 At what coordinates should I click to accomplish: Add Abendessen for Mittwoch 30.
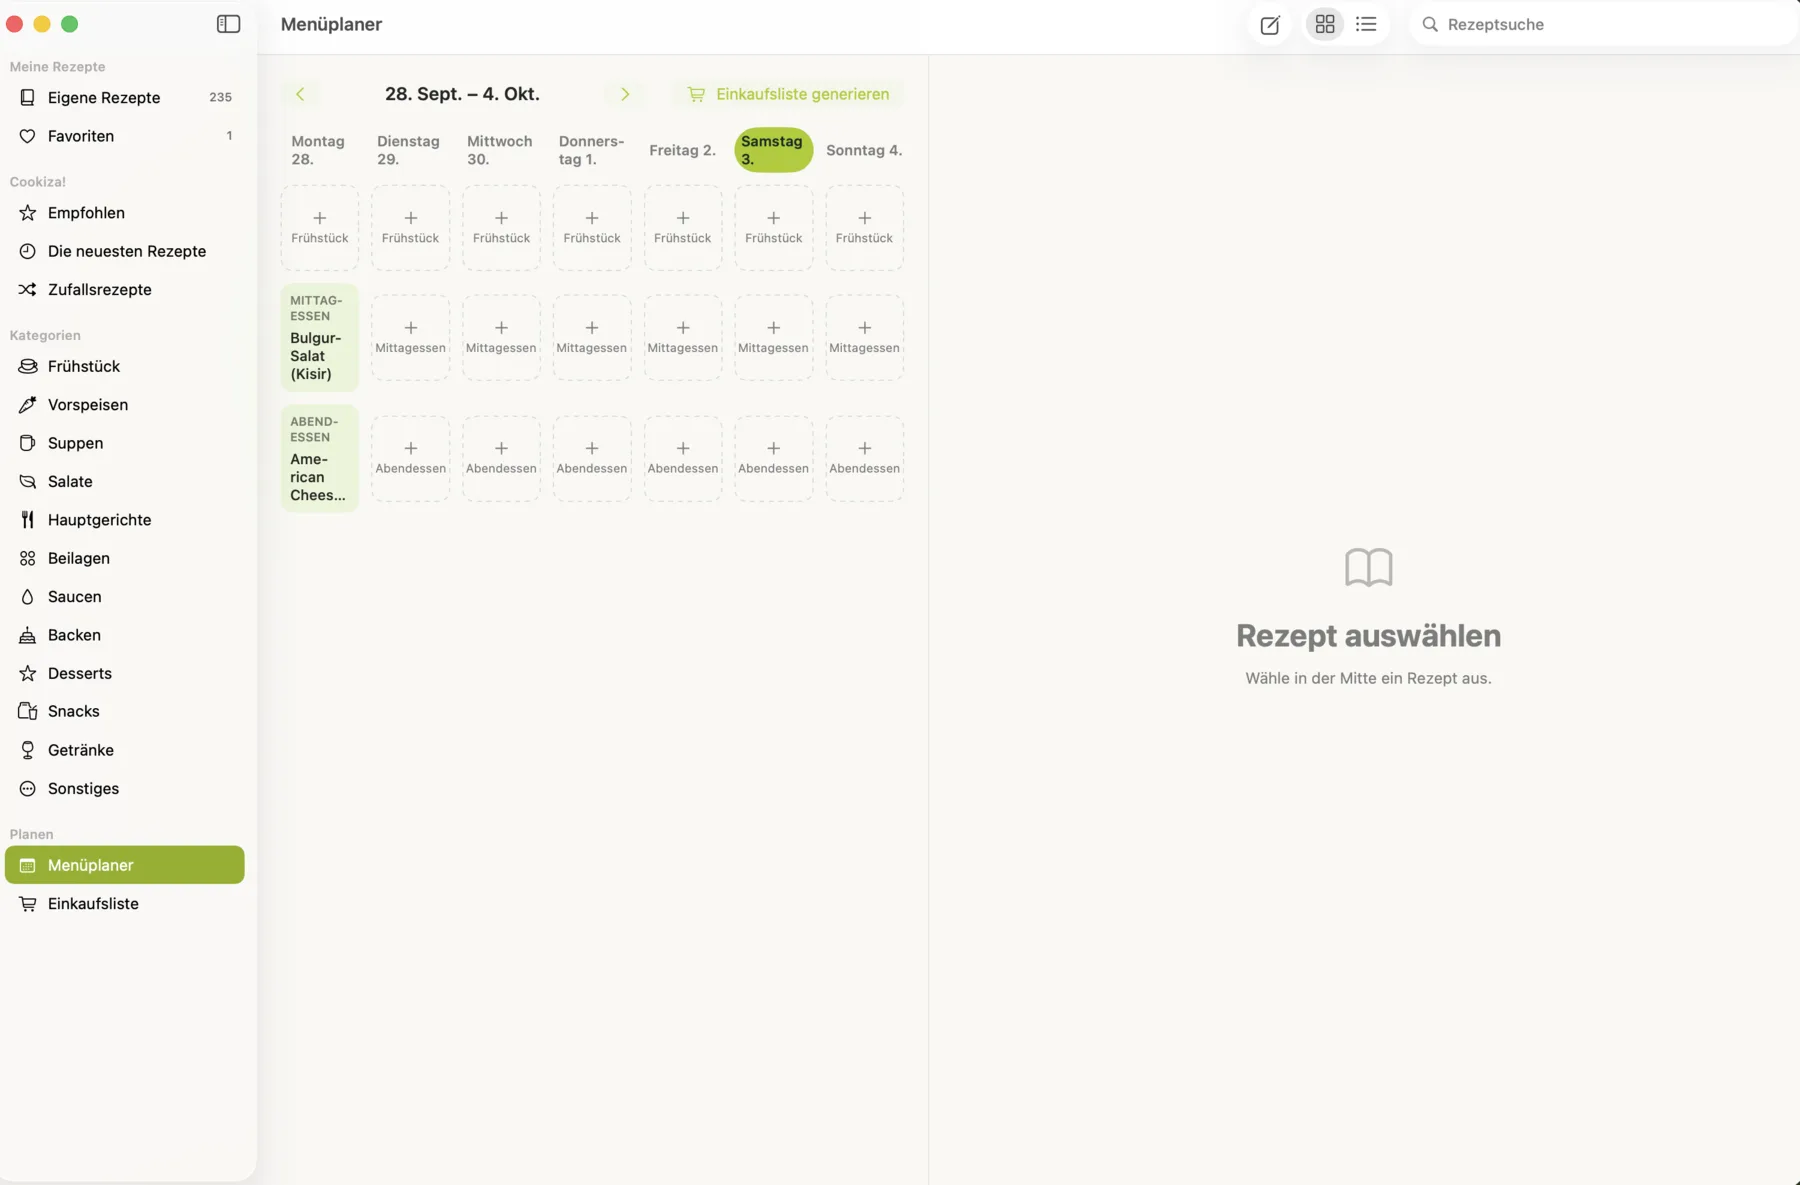click(x=502, y=458)
